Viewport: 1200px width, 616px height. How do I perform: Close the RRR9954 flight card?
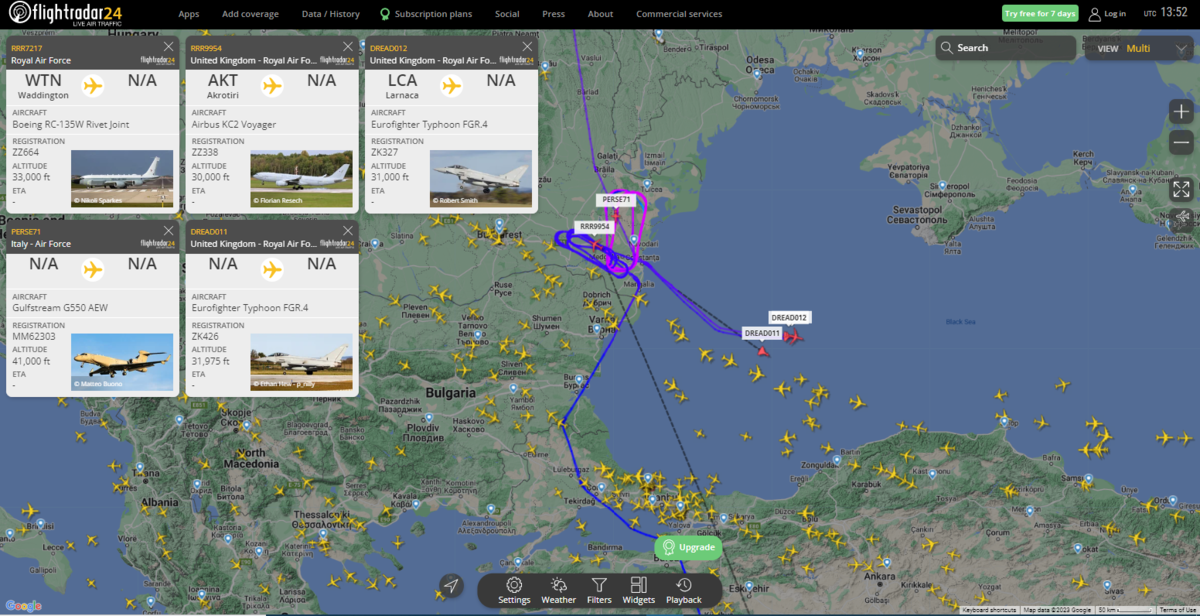coord(348,47)
